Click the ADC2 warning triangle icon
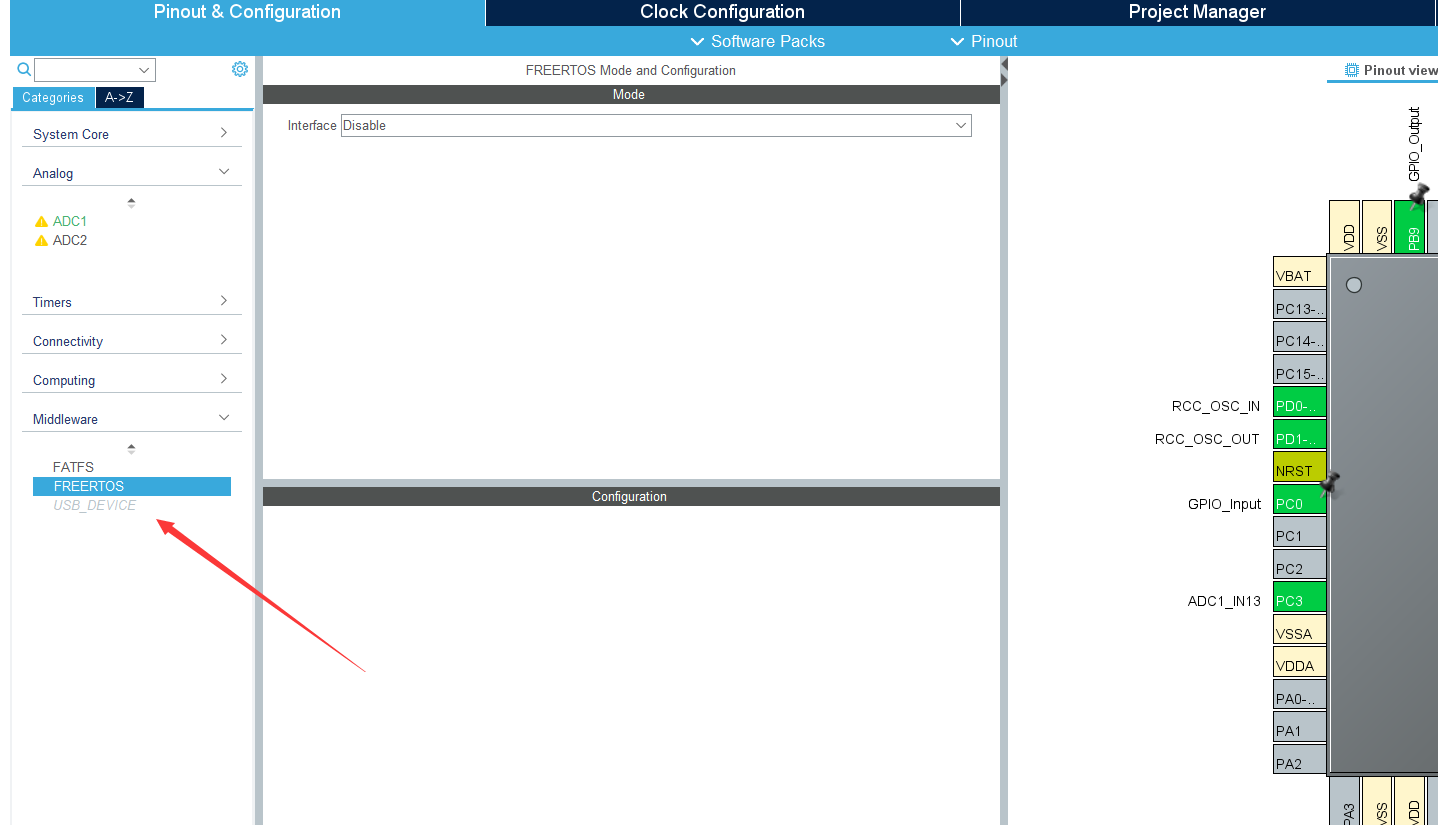This screenshot has width=1438, height=825. coord(41,241)
